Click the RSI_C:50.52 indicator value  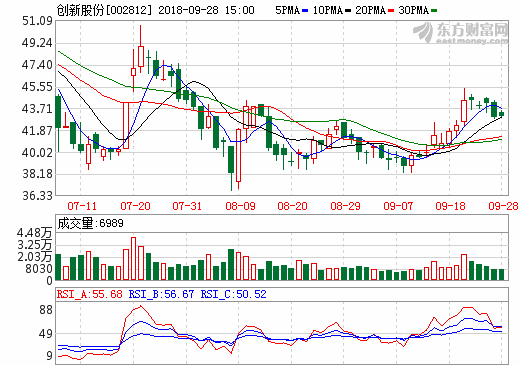click(234, 294)
